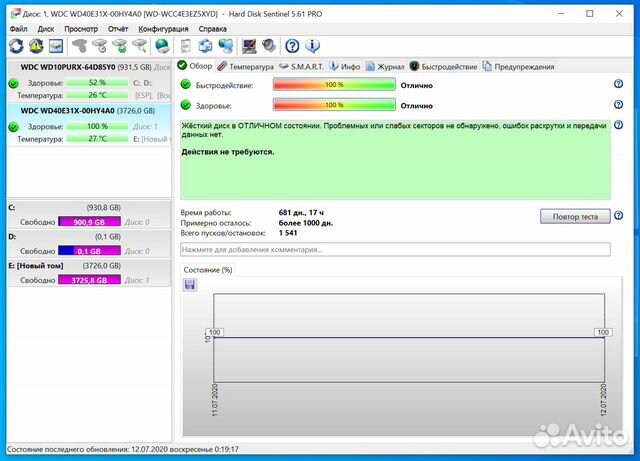
Task: Click the yellow warning triangle toolbar icon
Action: [x=36, y=46]
